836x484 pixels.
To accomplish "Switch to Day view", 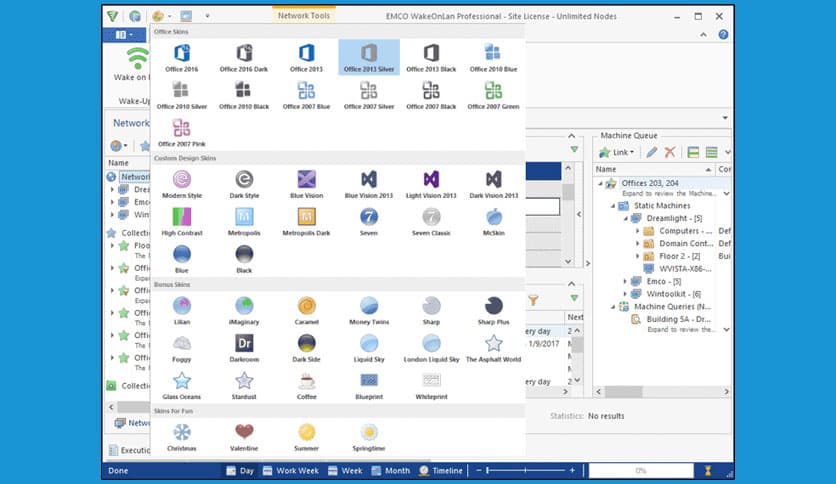I will [x=240, y=471].
